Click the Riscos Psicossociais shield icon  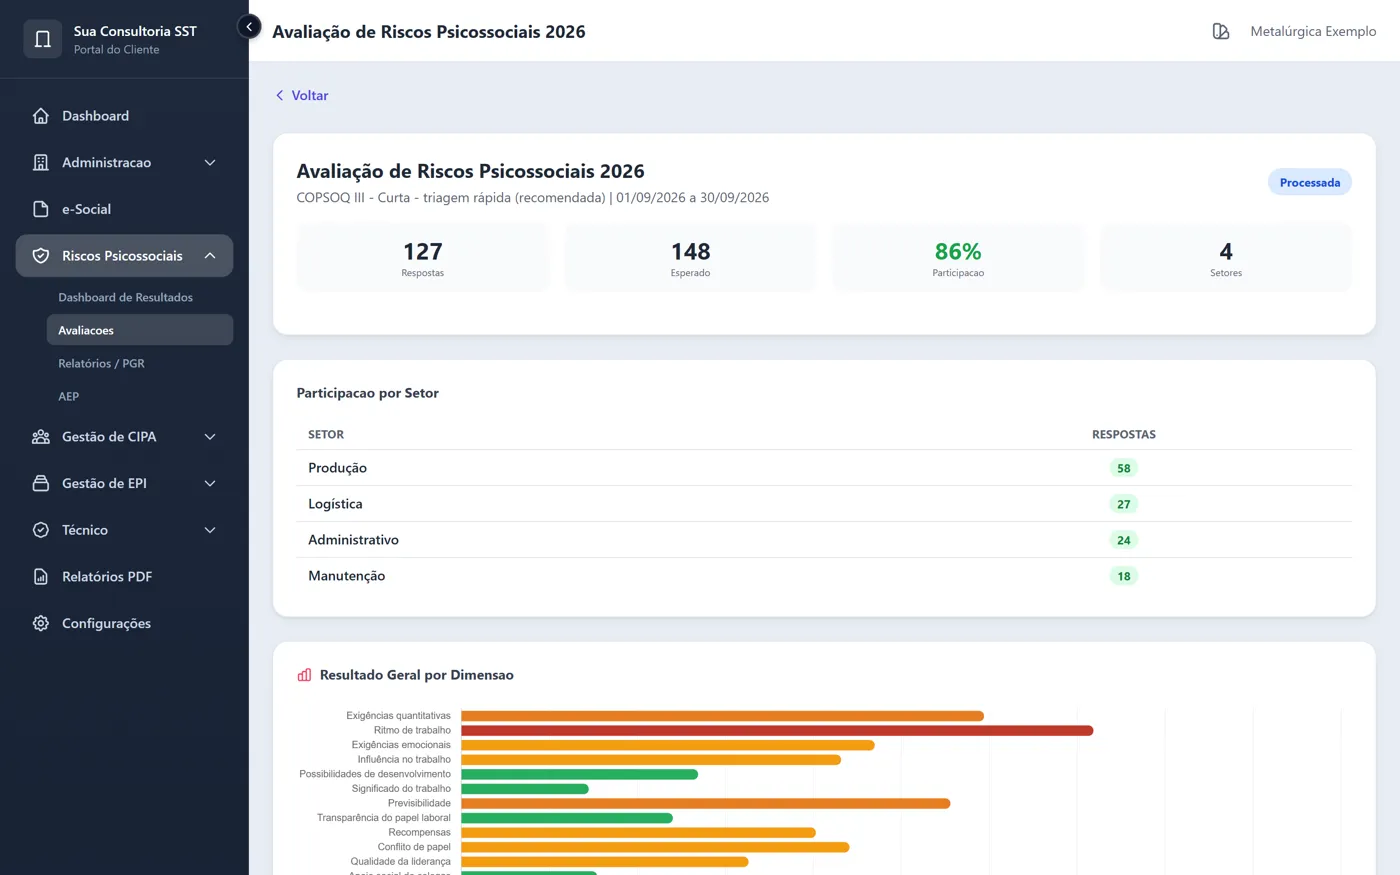point(41,256)
